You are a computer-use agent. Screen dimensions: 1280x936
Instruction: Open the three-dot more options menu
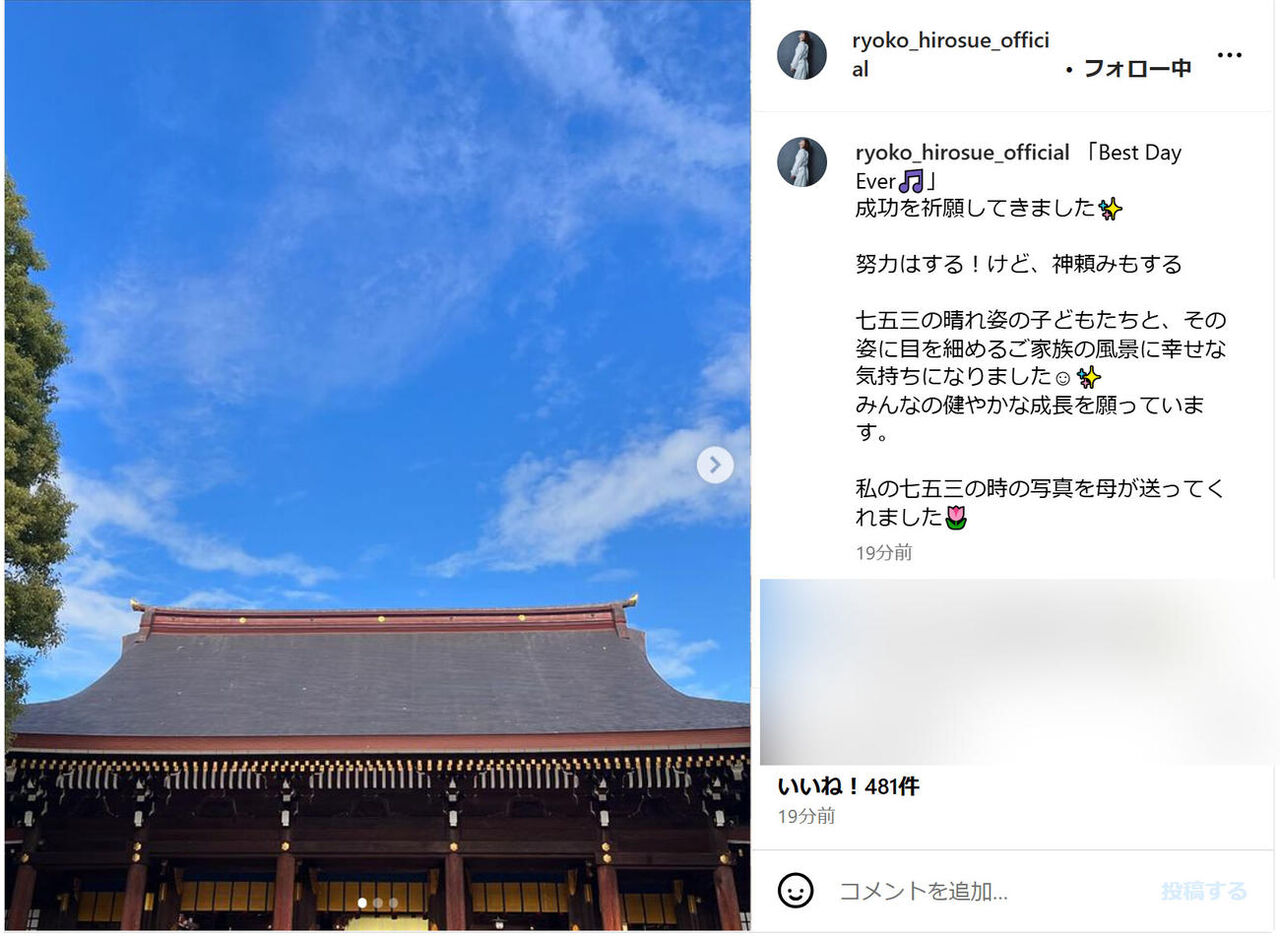click(x=1229, y=55)
